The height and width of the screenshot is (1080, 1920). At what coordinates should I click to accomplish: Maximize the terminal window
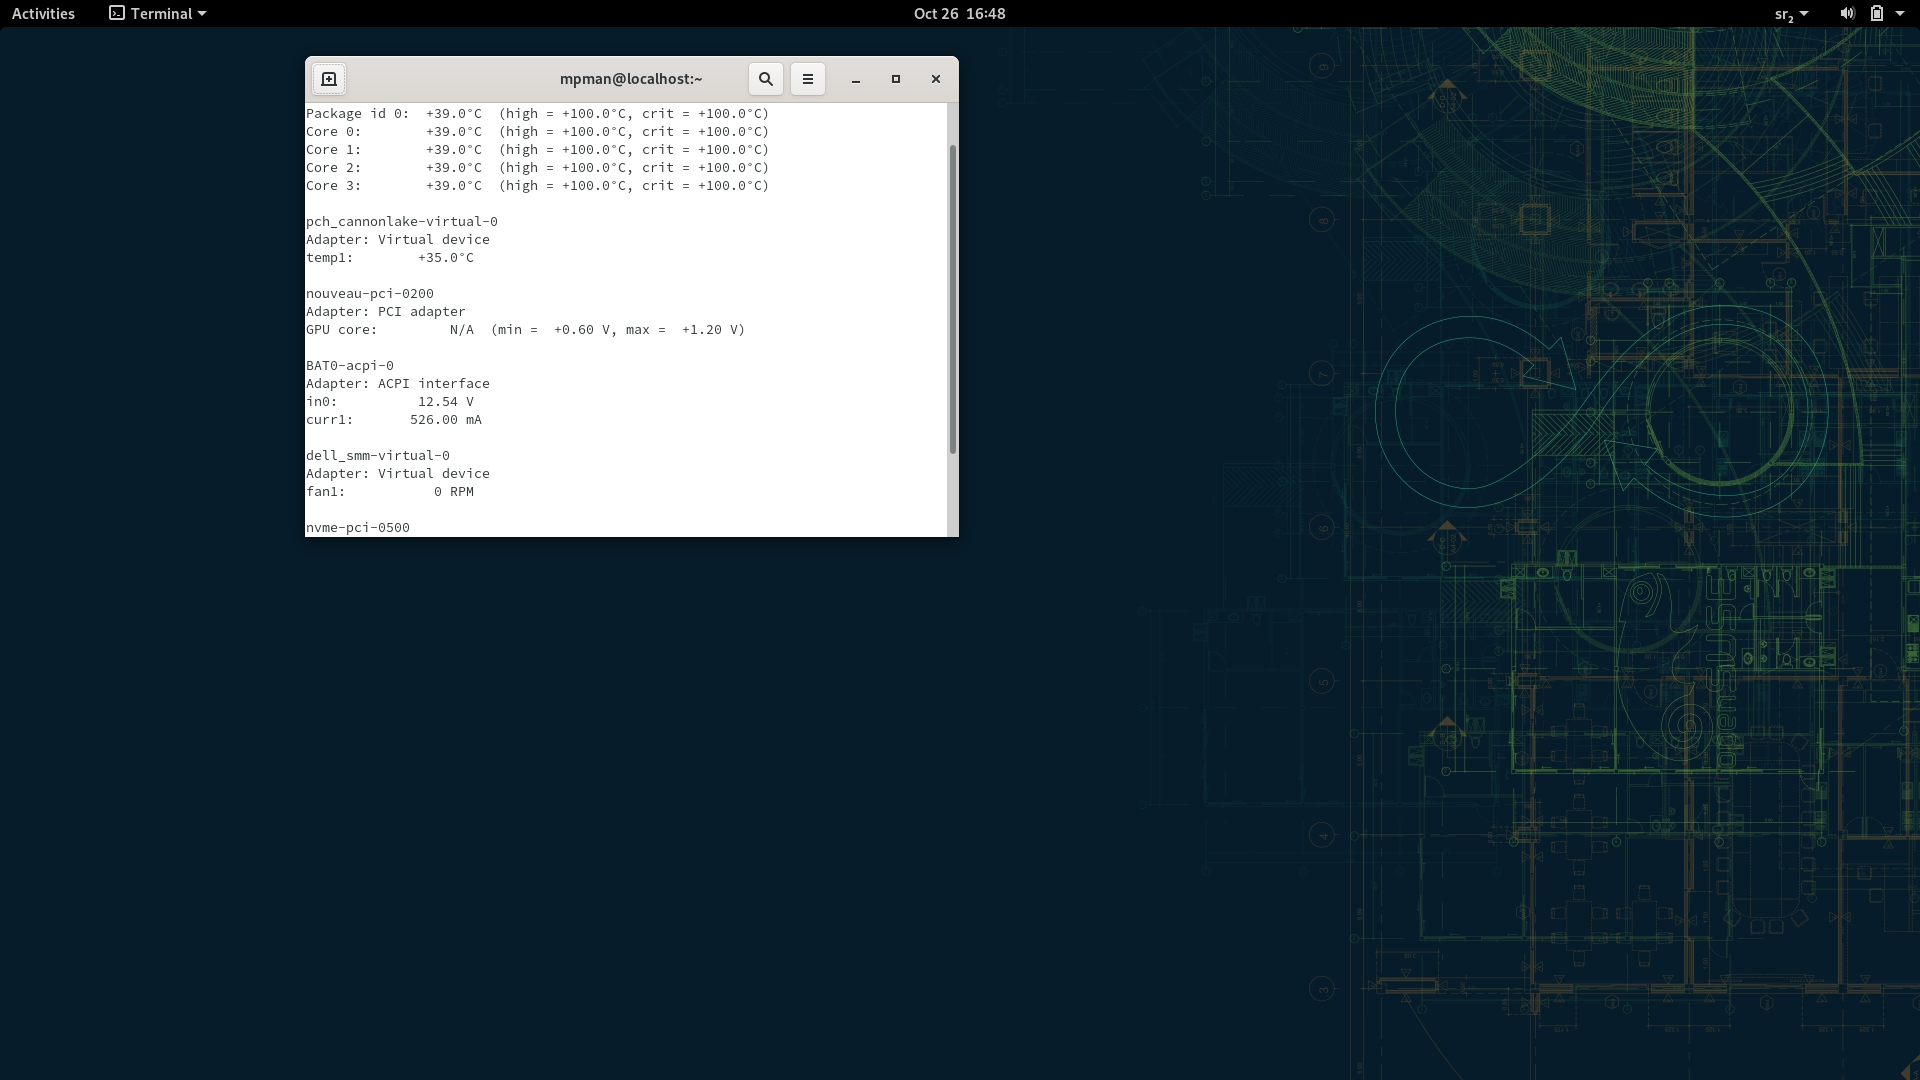pos(896,79)
